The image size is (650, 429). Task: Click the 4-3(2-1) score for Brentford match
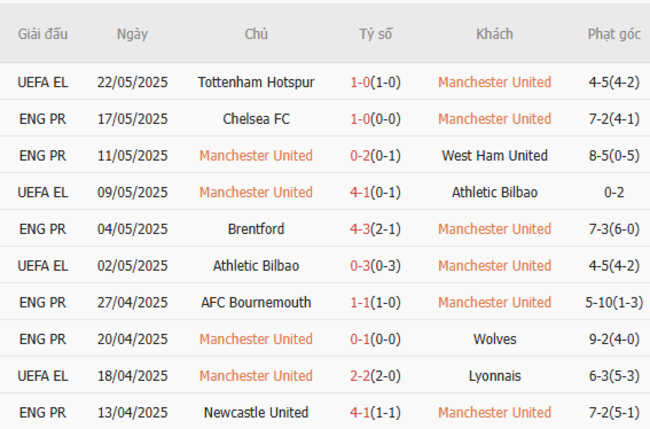pos(375,229)
